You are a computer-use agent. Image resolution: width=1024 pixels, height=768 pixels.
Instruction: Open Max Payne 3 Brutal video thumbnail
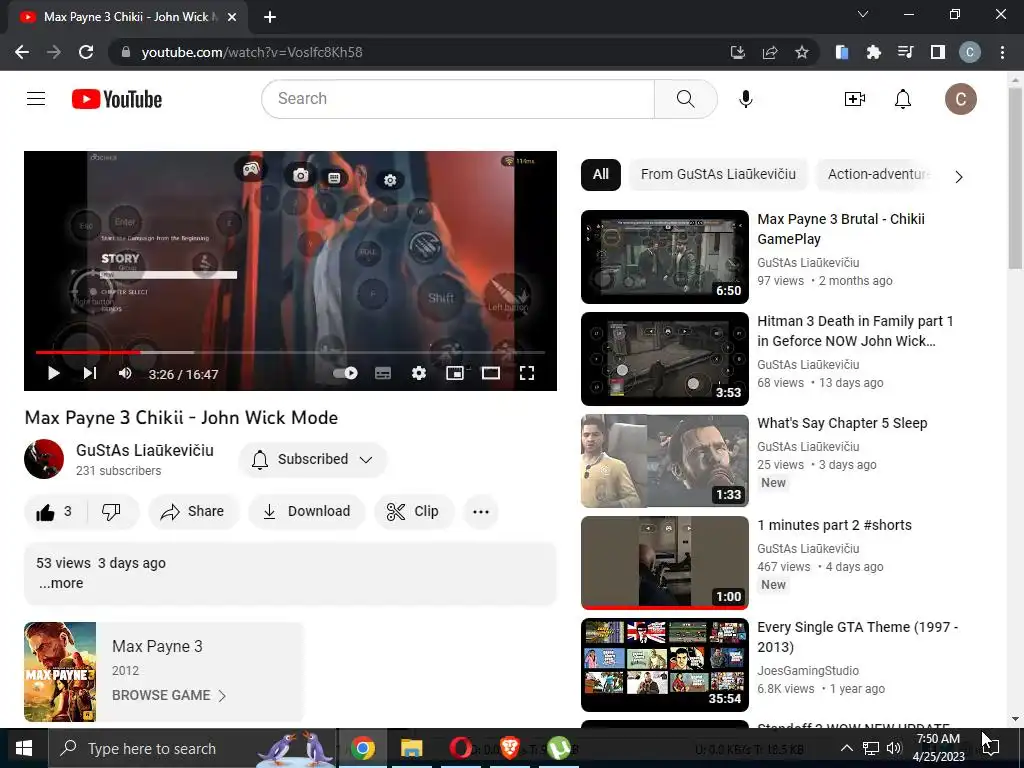coord(665,257)
